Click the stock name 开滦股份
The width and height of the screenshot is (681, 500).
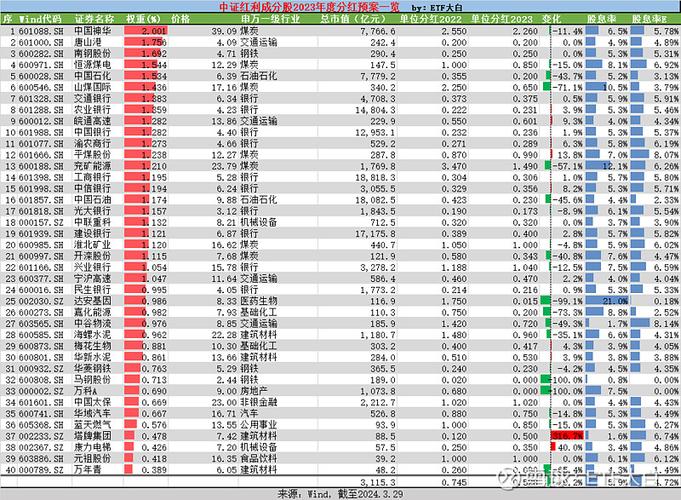93,256
